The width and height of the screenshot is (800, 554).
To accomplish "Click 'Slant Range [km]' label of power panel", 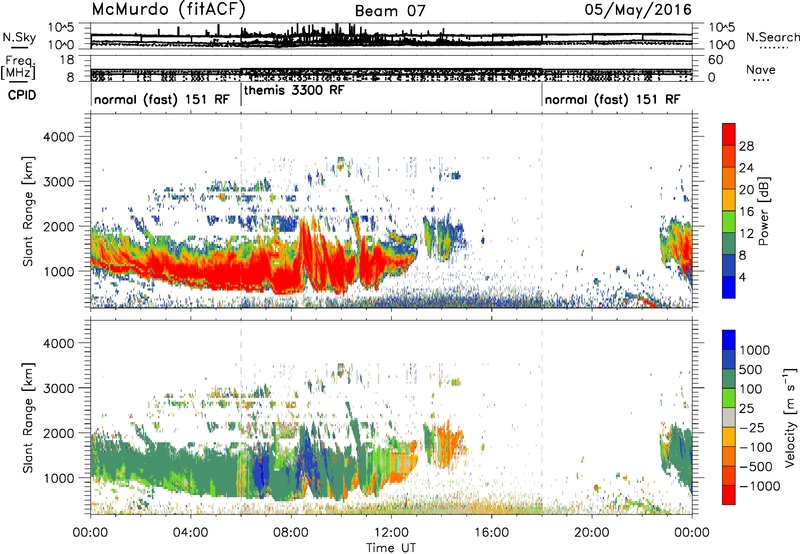I will (x=28, y=211).
